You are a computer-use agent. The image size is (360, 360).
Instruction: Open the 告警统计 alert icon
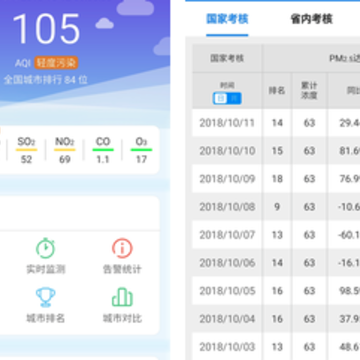coord(122,248)
